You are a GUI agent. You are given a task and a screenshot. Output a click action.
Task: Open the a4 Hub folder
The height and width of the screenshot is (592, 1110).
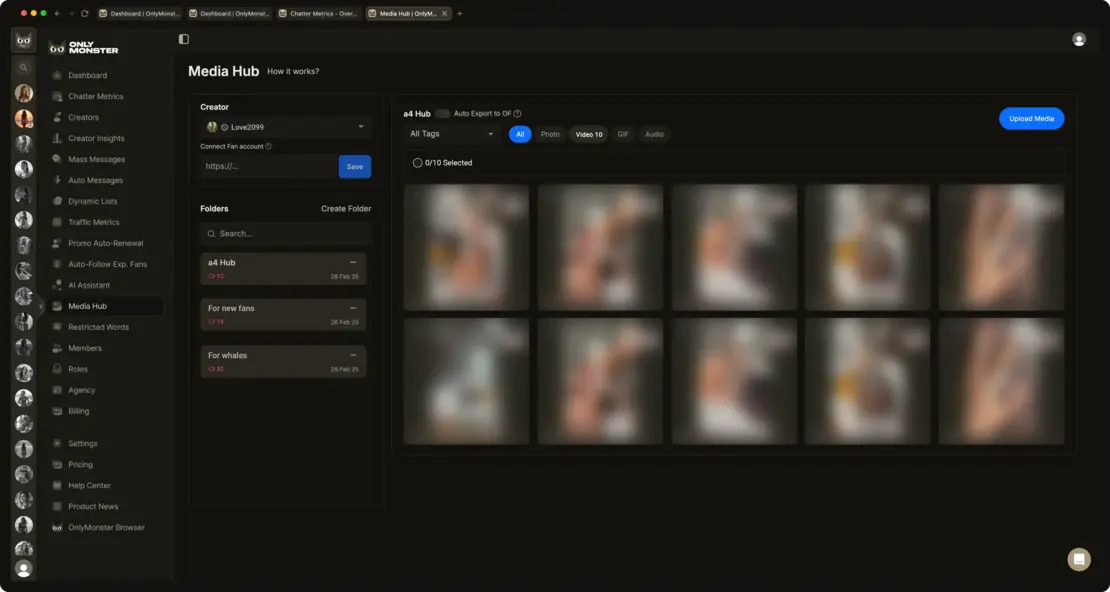(283, 269)
